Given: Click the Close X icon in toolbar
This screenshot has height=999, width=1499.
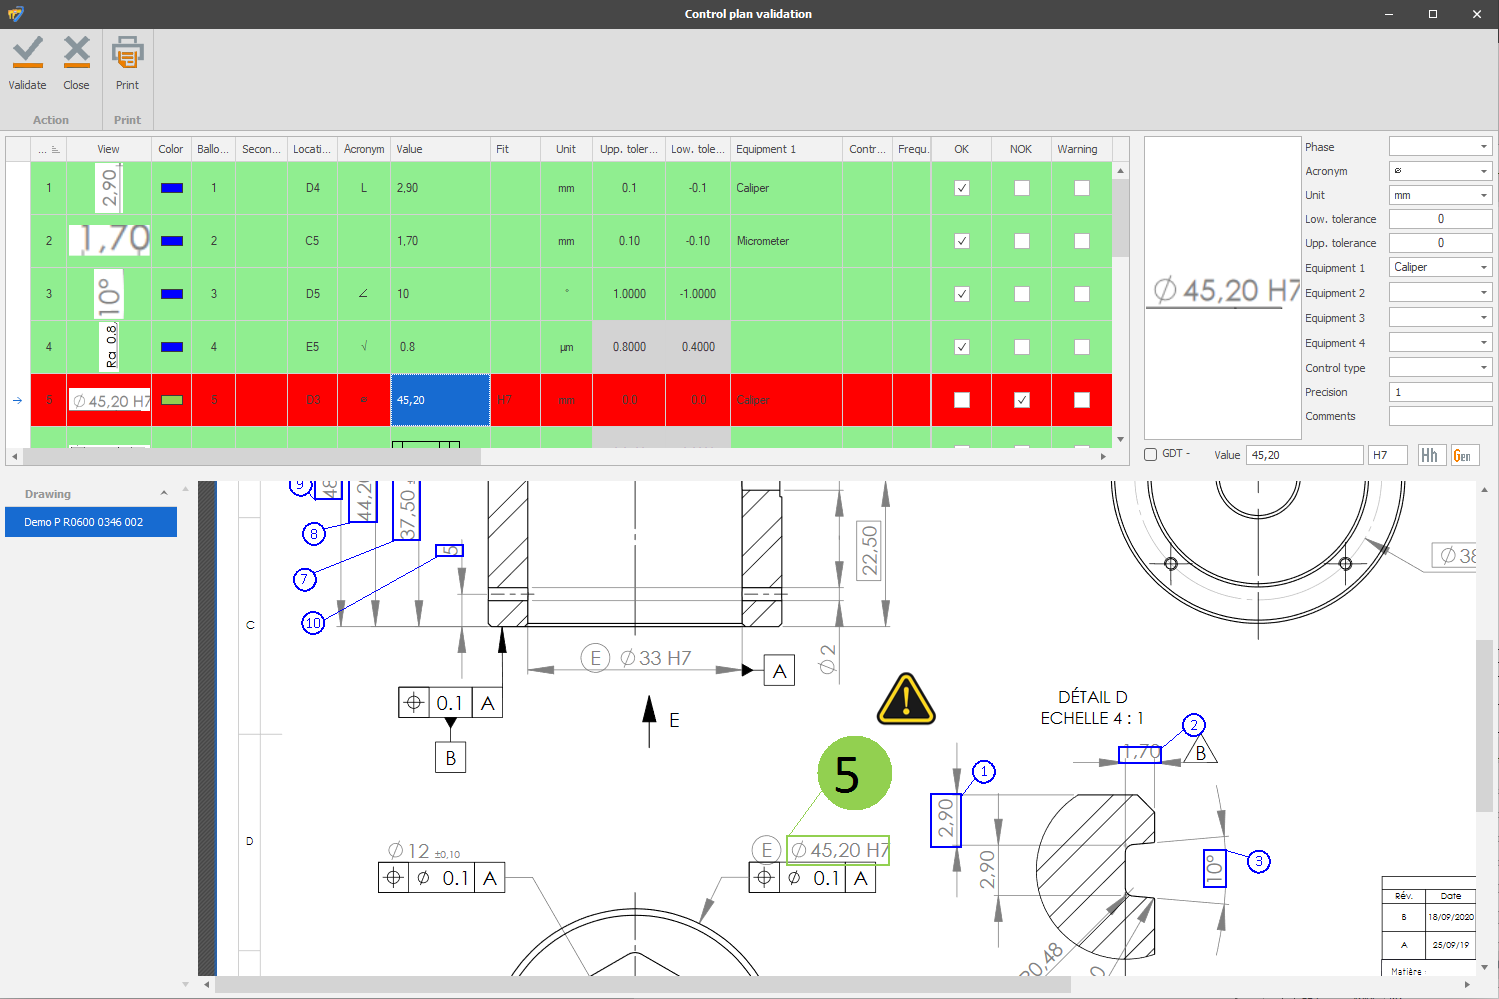Looking at the screenshot, I should click(x=76, y=52).
